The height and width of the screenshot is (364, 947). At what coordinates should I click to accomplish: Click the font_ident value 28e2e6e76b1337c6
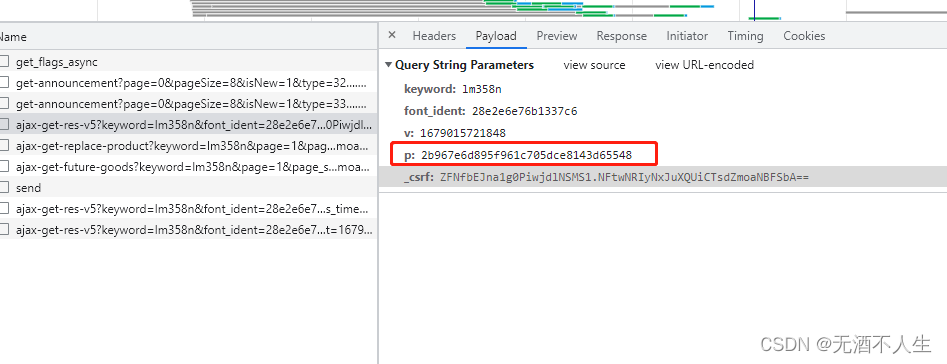click(524, 111)
